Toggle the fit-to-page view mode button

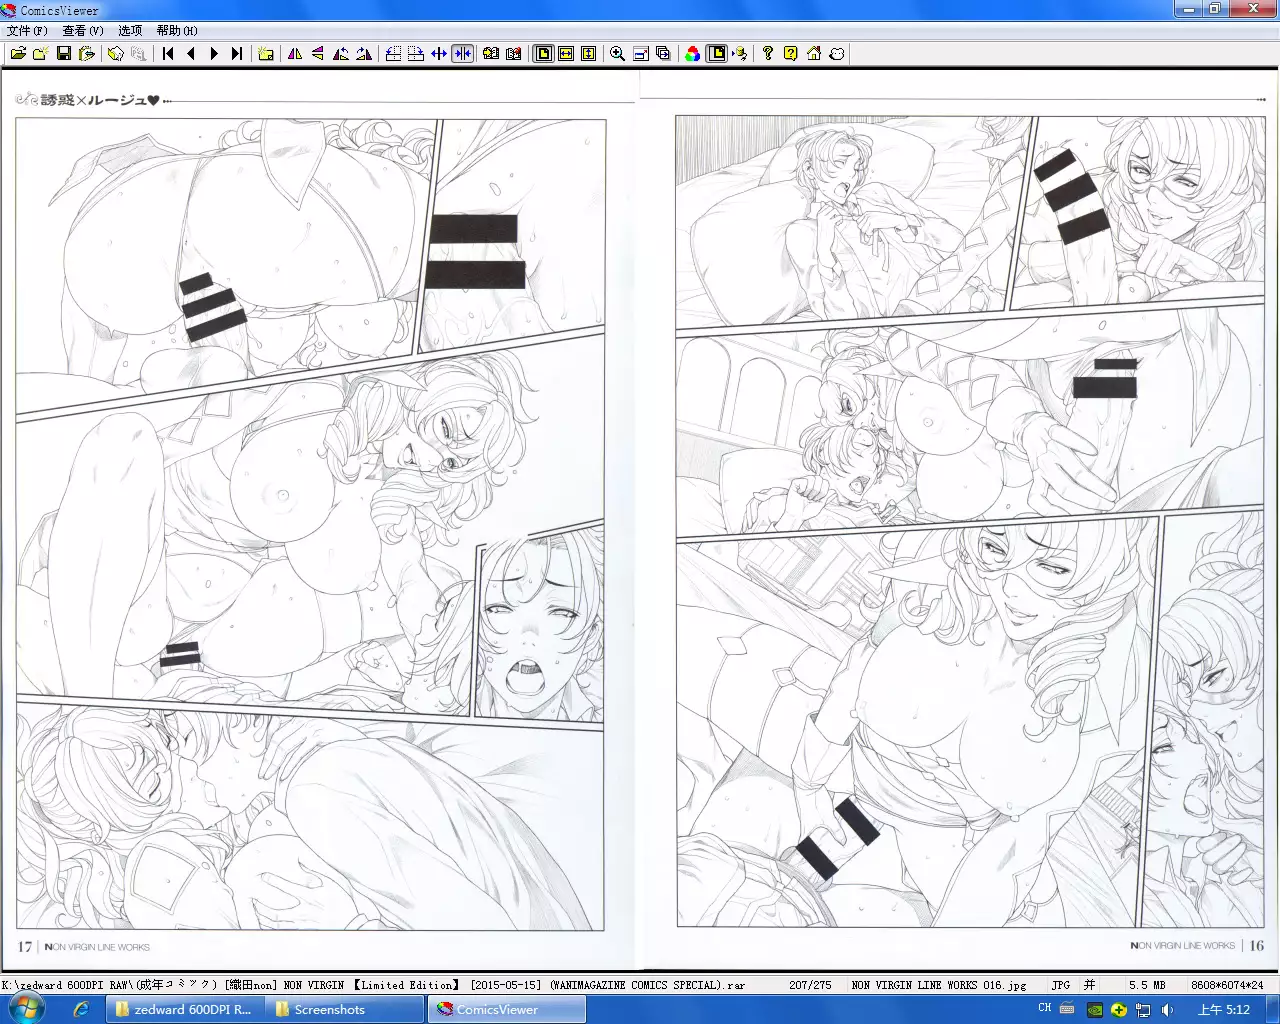pyautogui.click(x=543, y=54)
